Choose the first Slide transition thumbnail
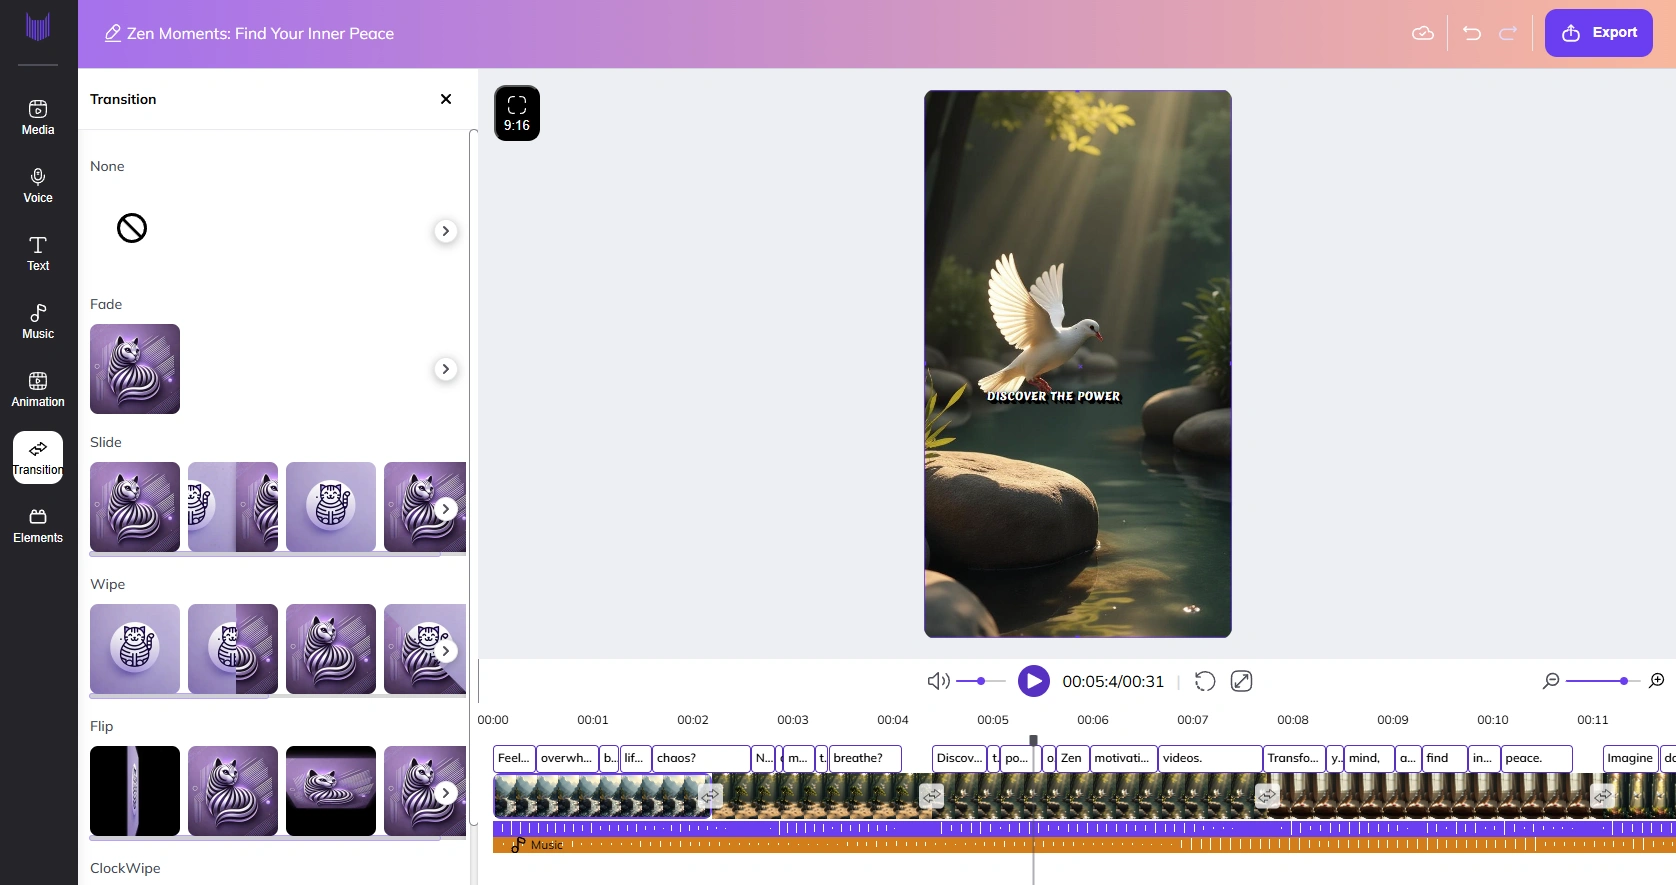Image resolution: width=1676 pixels, height=885 pixels. pos(135,507)
